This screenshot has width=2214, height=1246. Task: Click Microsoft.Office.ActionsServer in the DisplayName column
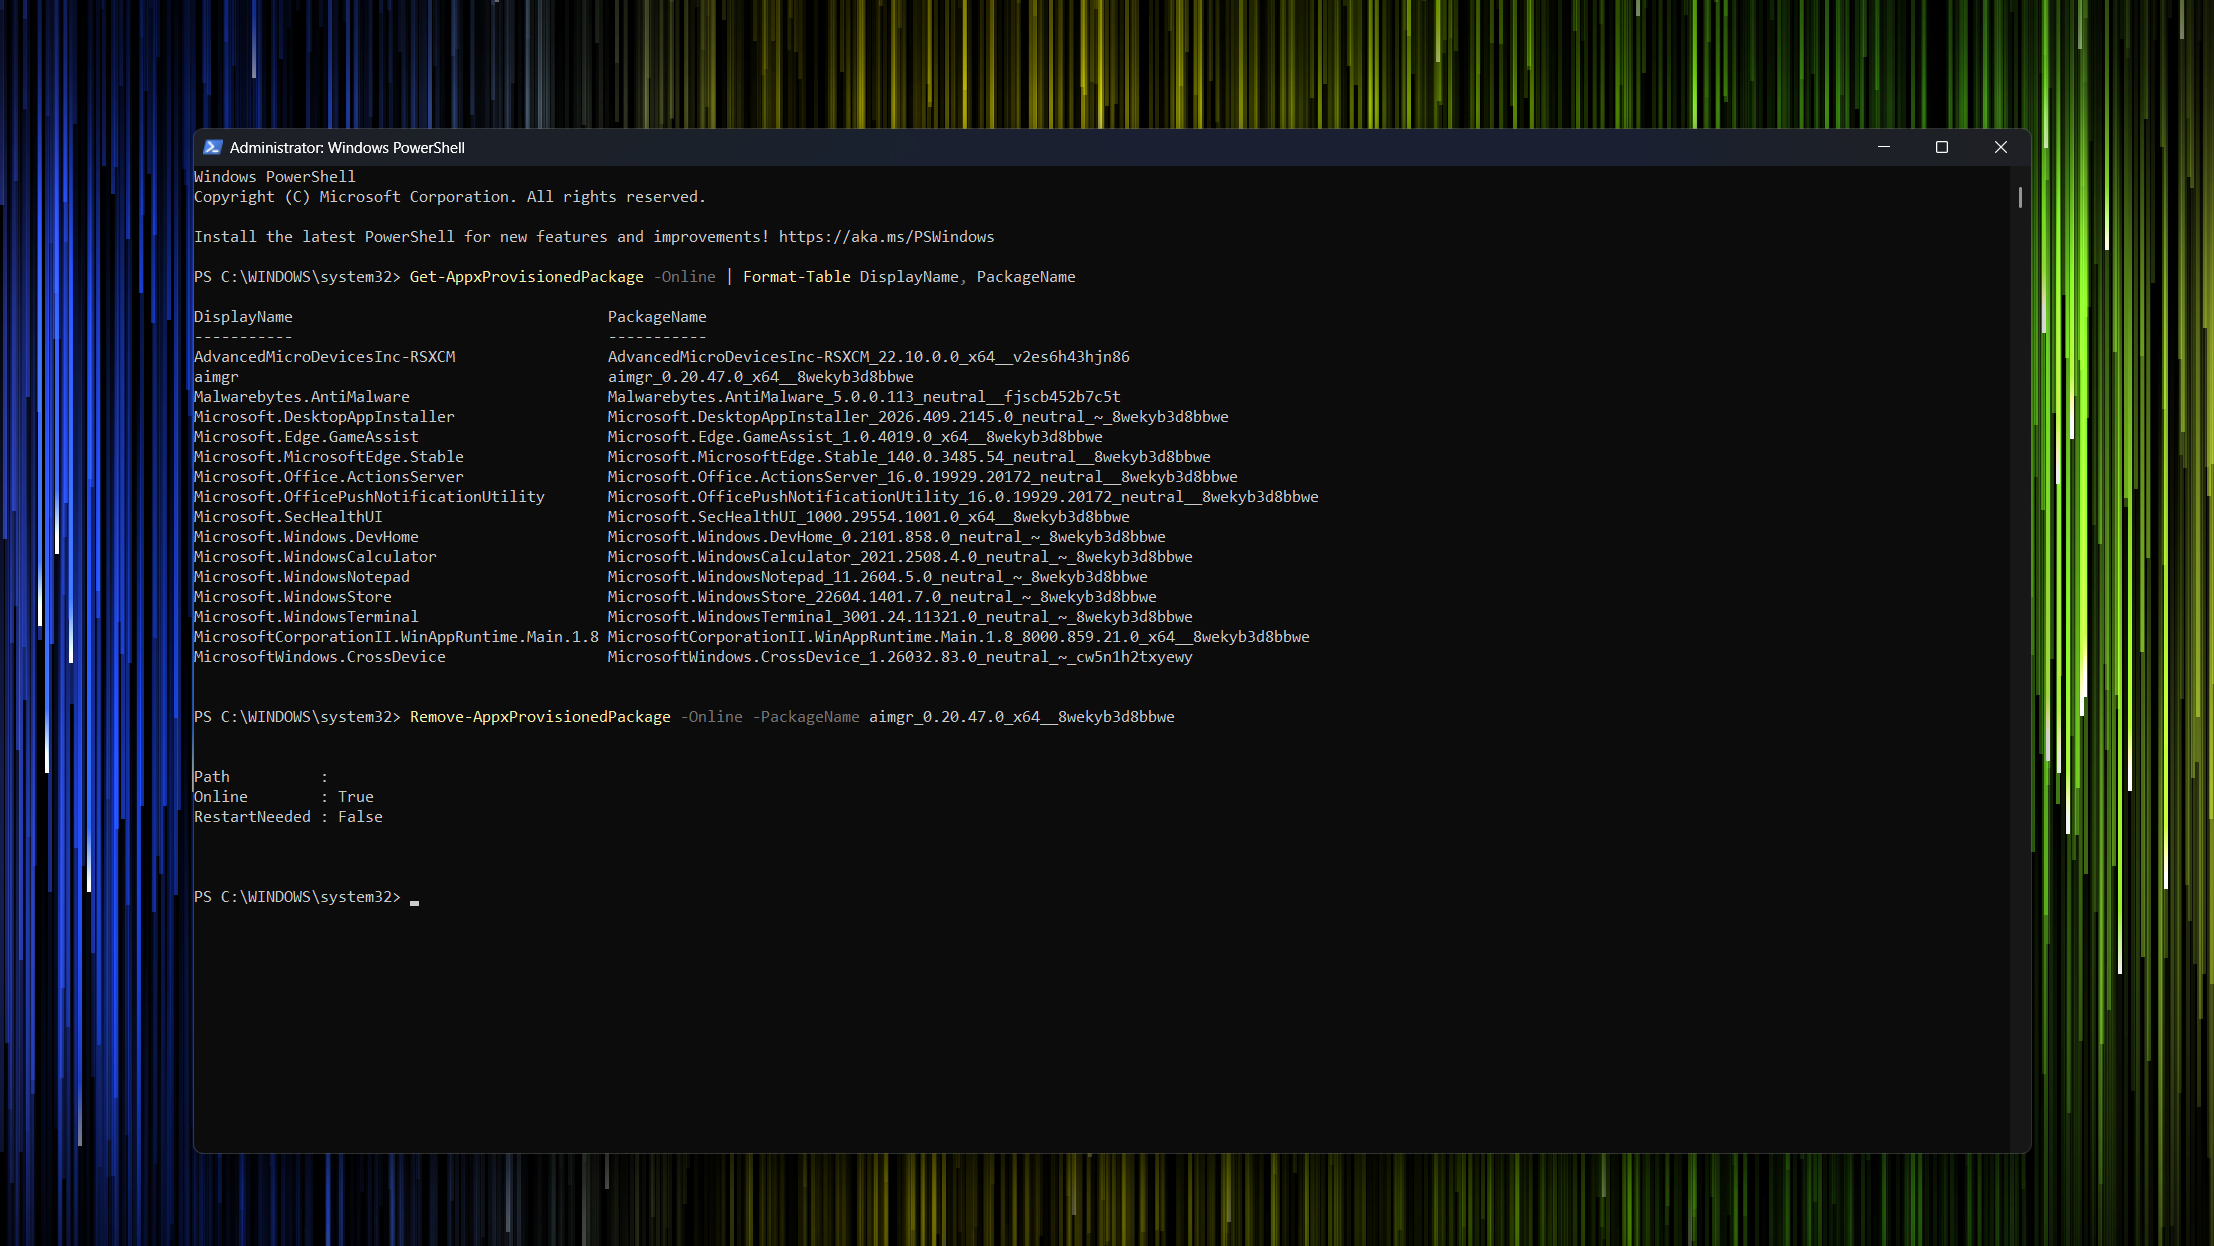tap(328, 477)
